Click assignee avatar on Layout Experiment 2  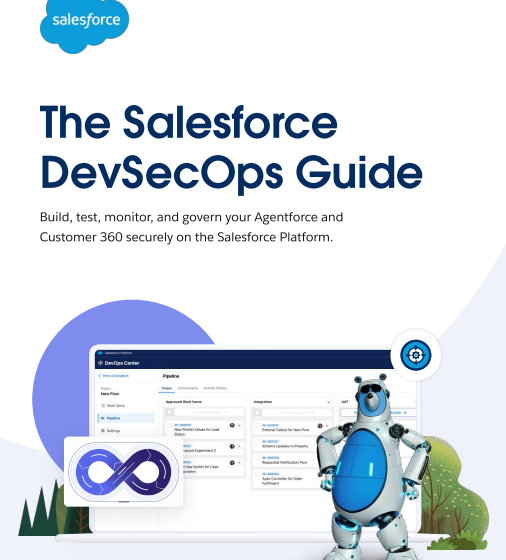[x=232, y=446]
